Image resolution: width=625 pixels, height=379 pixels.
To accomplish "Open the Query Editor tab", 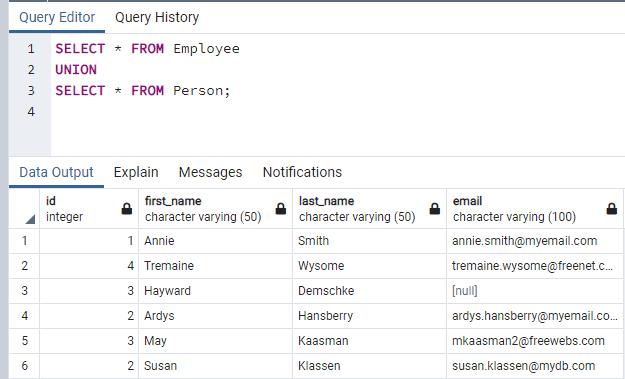I will (x=57, y=17).
